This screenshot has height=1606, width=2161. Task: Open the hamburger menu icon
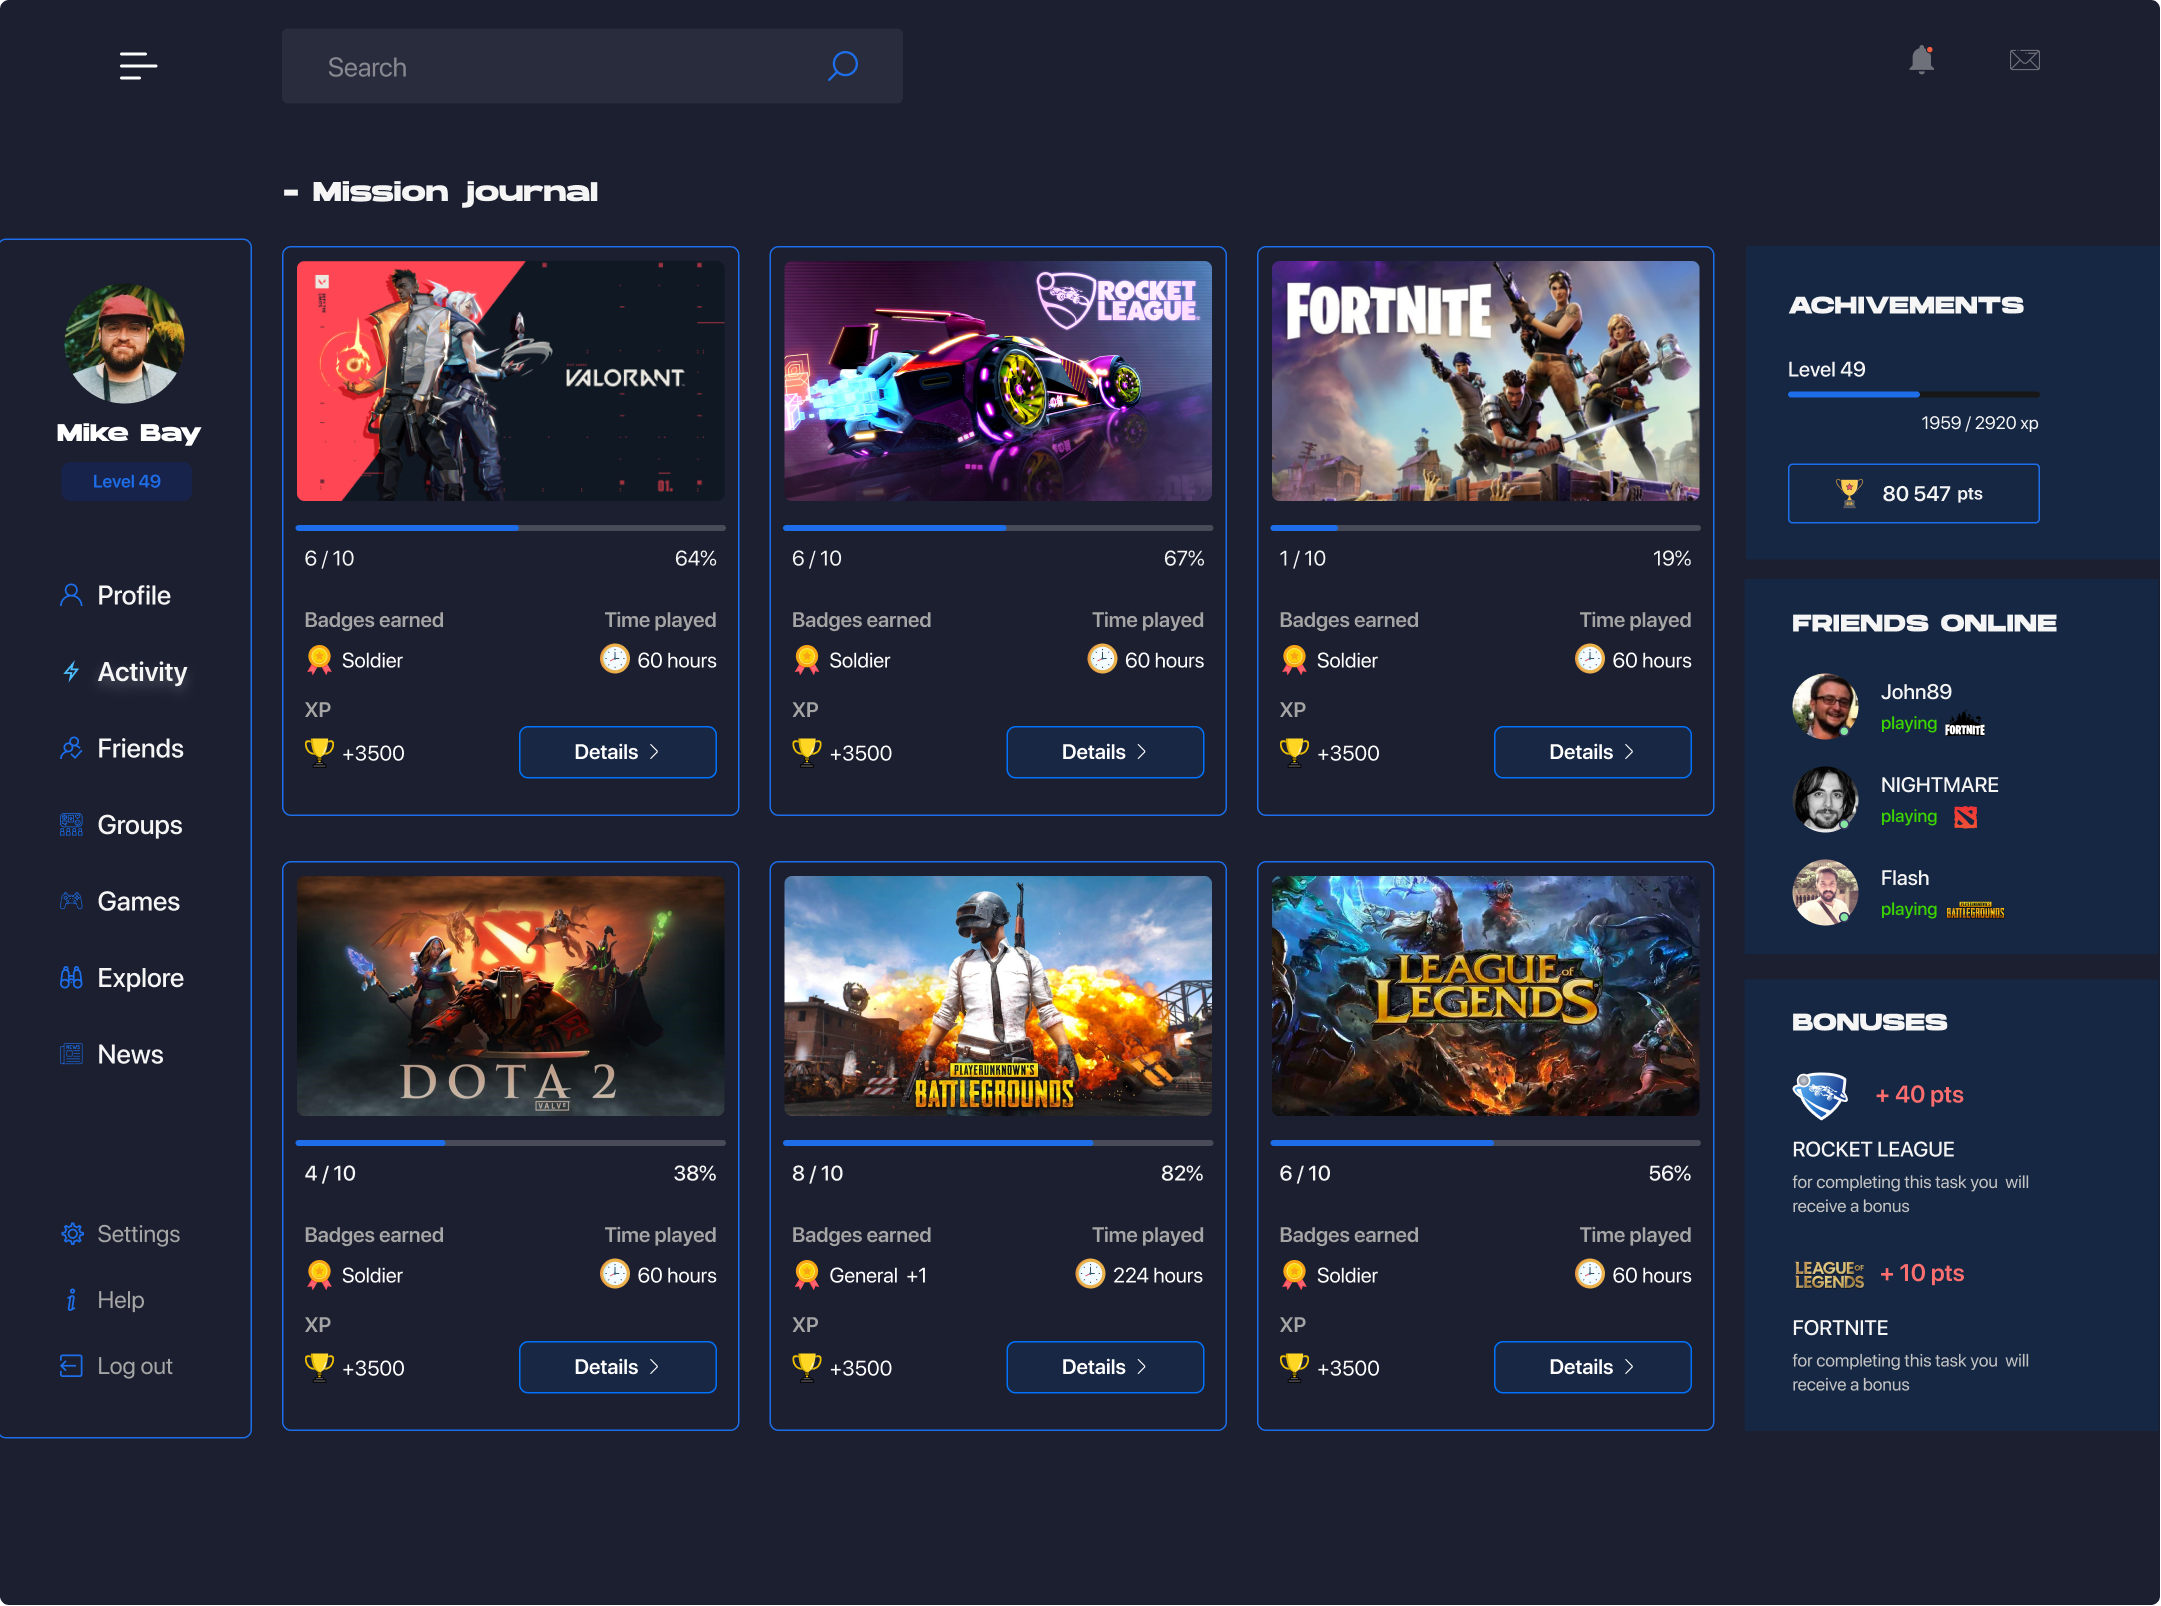pyautogui.click(x=138, y=66)
